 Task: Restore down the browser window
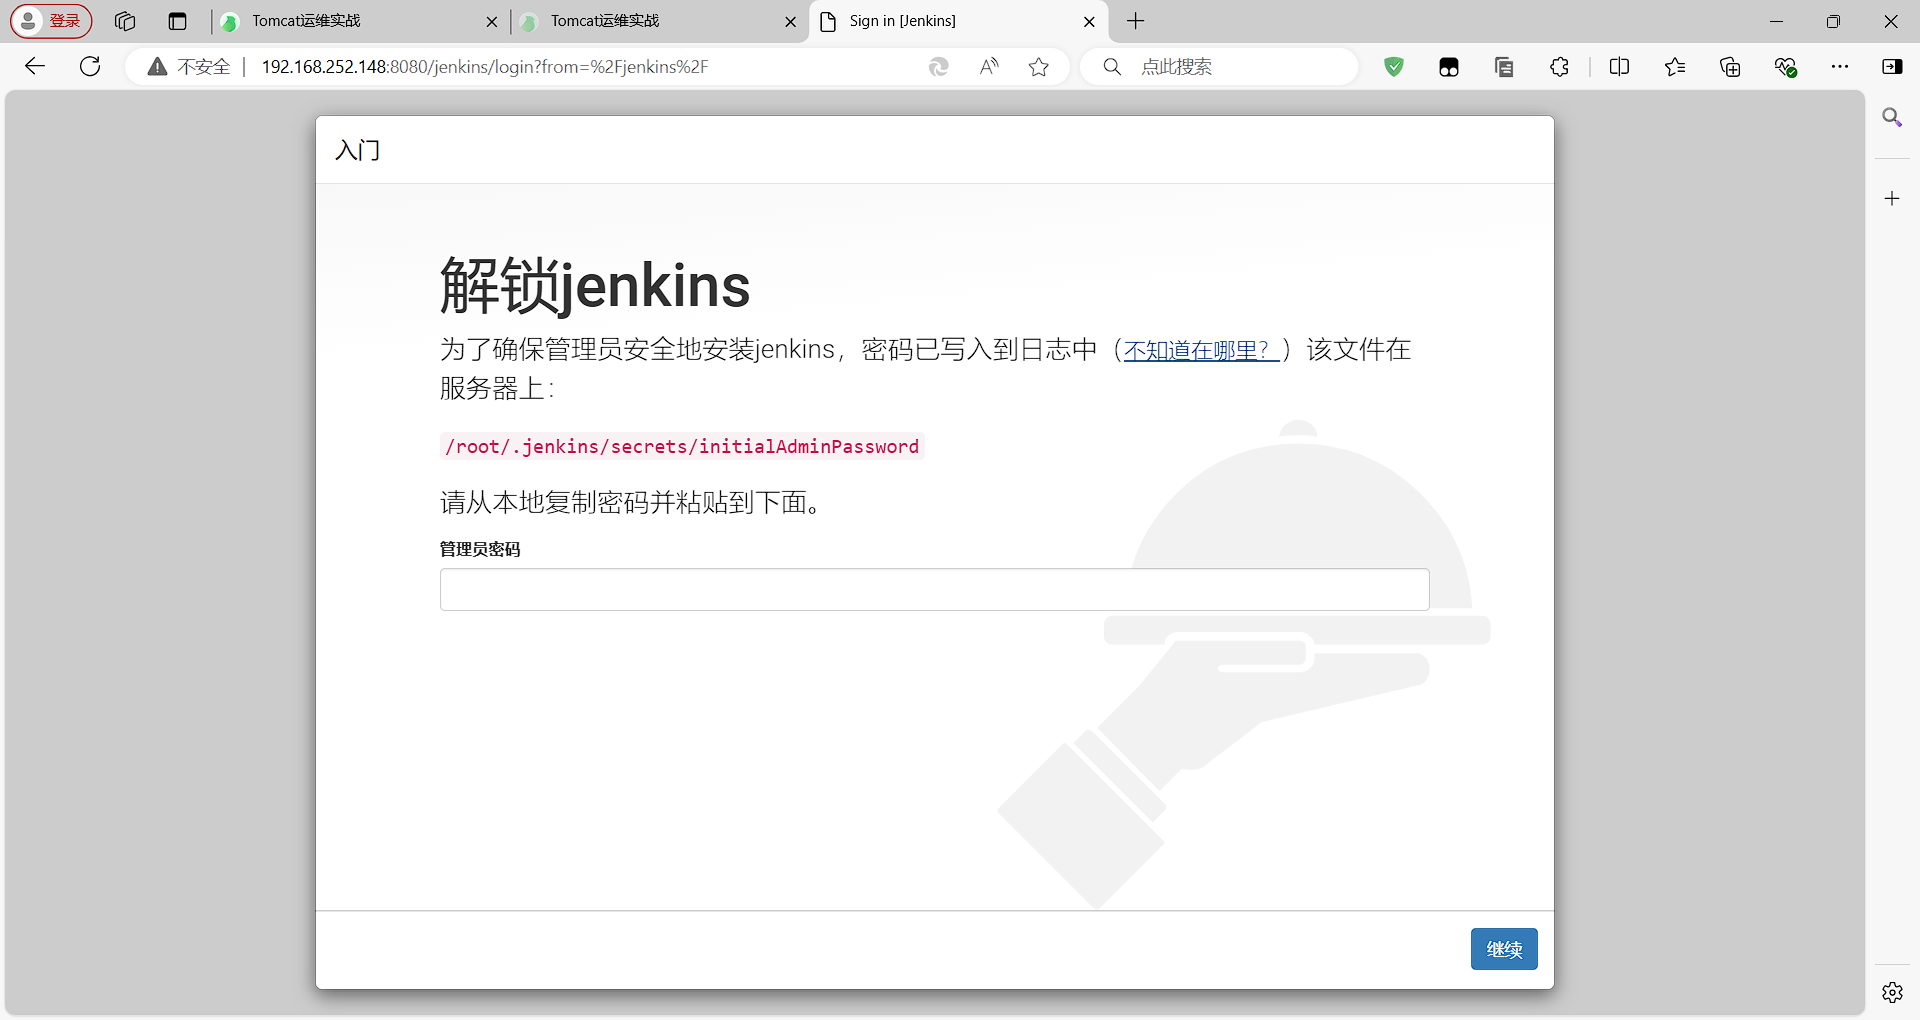1833,21
